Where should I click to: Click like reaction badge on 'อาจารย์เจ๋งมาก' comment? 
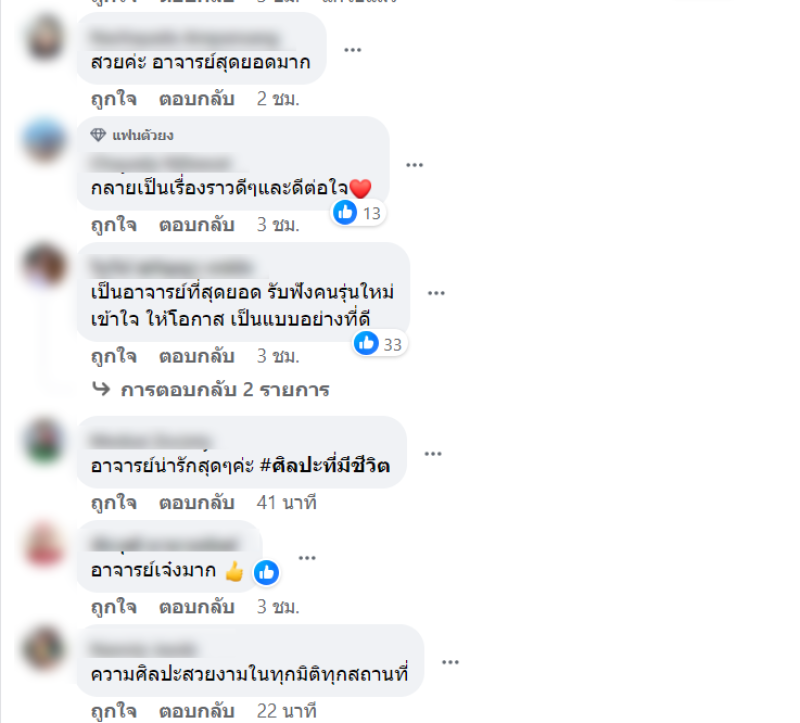(x=266, y=573)
